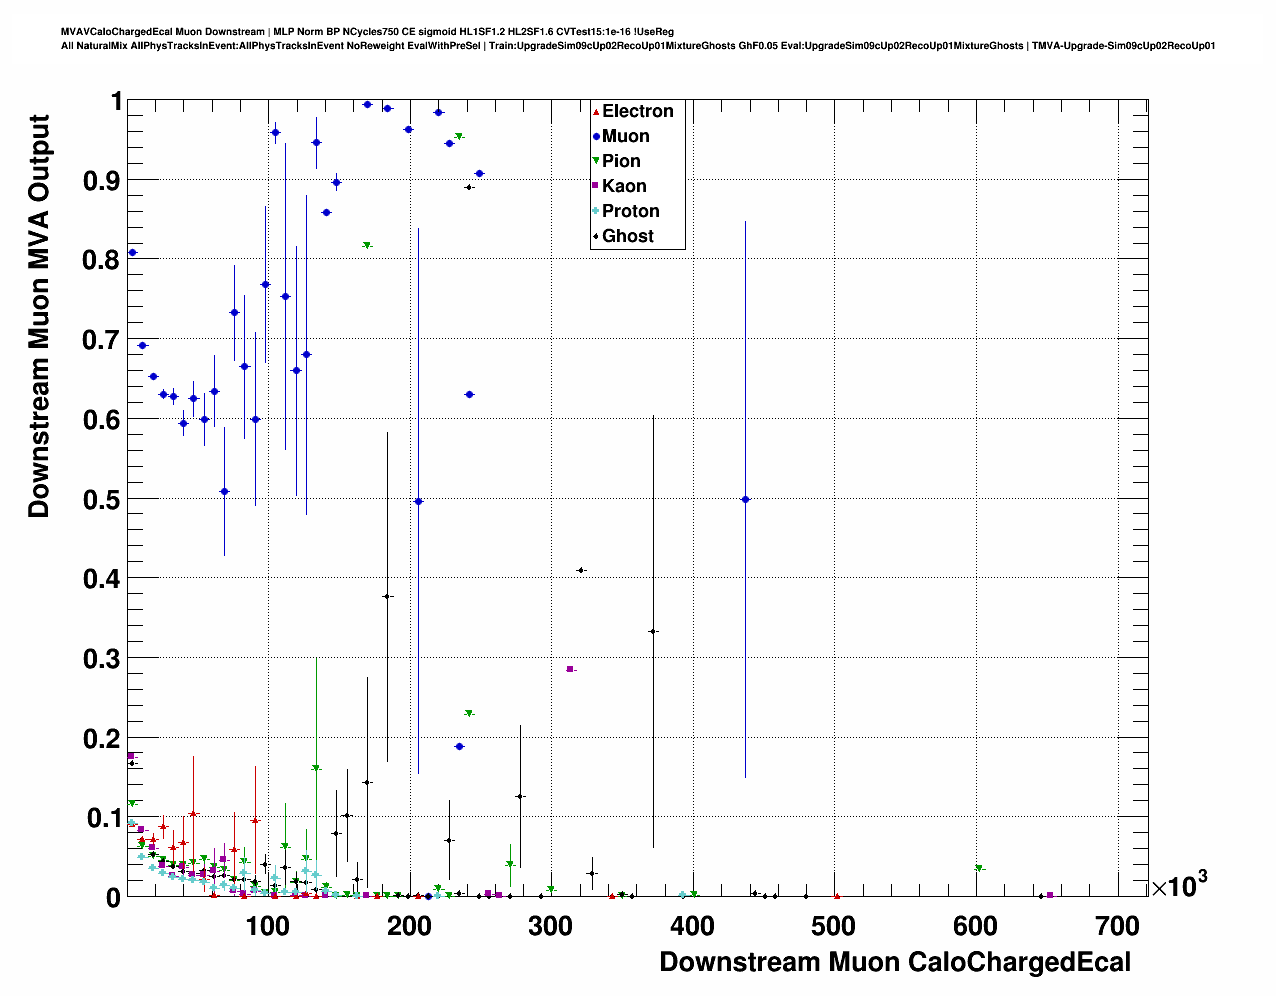Click the cyan Proton cross legend marker

tap(597, 211)
